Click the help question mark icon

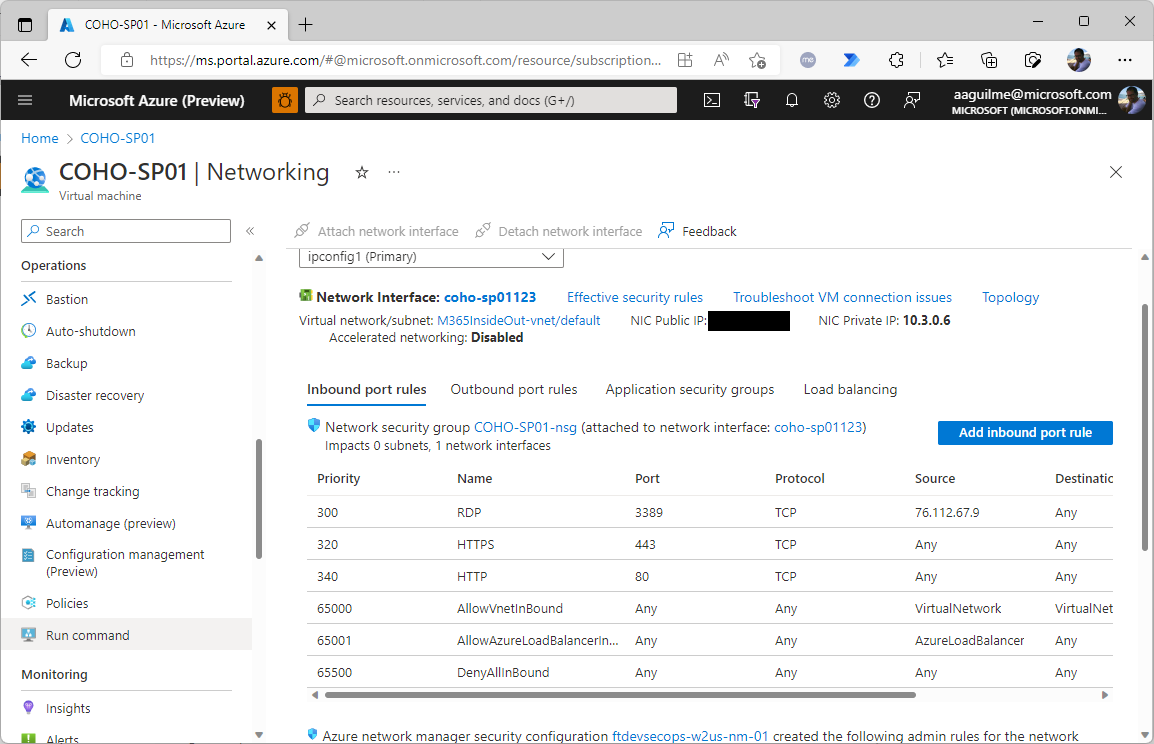coord(872,100)
